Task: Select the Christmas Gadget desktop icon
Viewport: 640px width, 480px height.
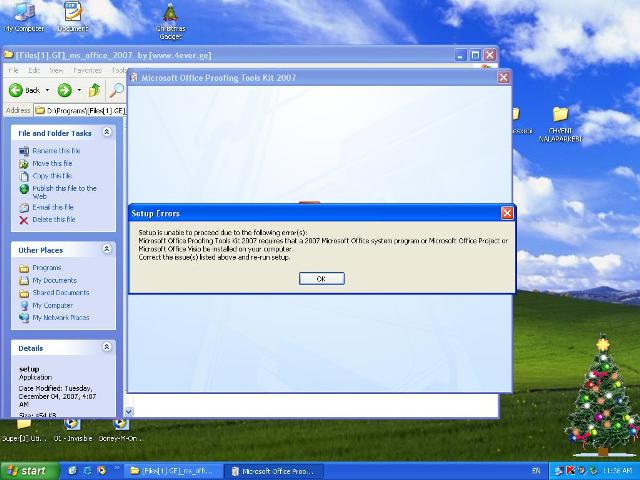Action: click(170, 21)
